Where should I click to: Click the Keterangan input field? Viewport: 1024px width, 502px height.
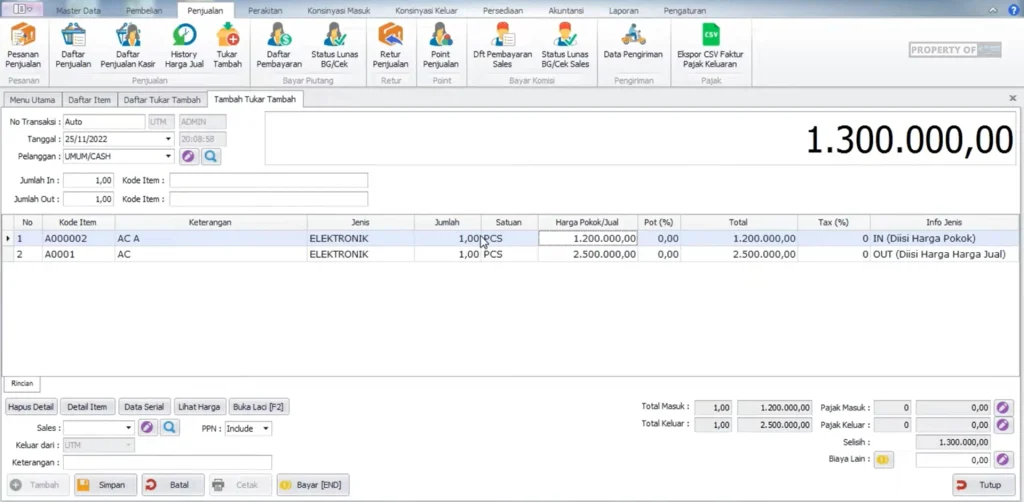(x=167, y=462)
